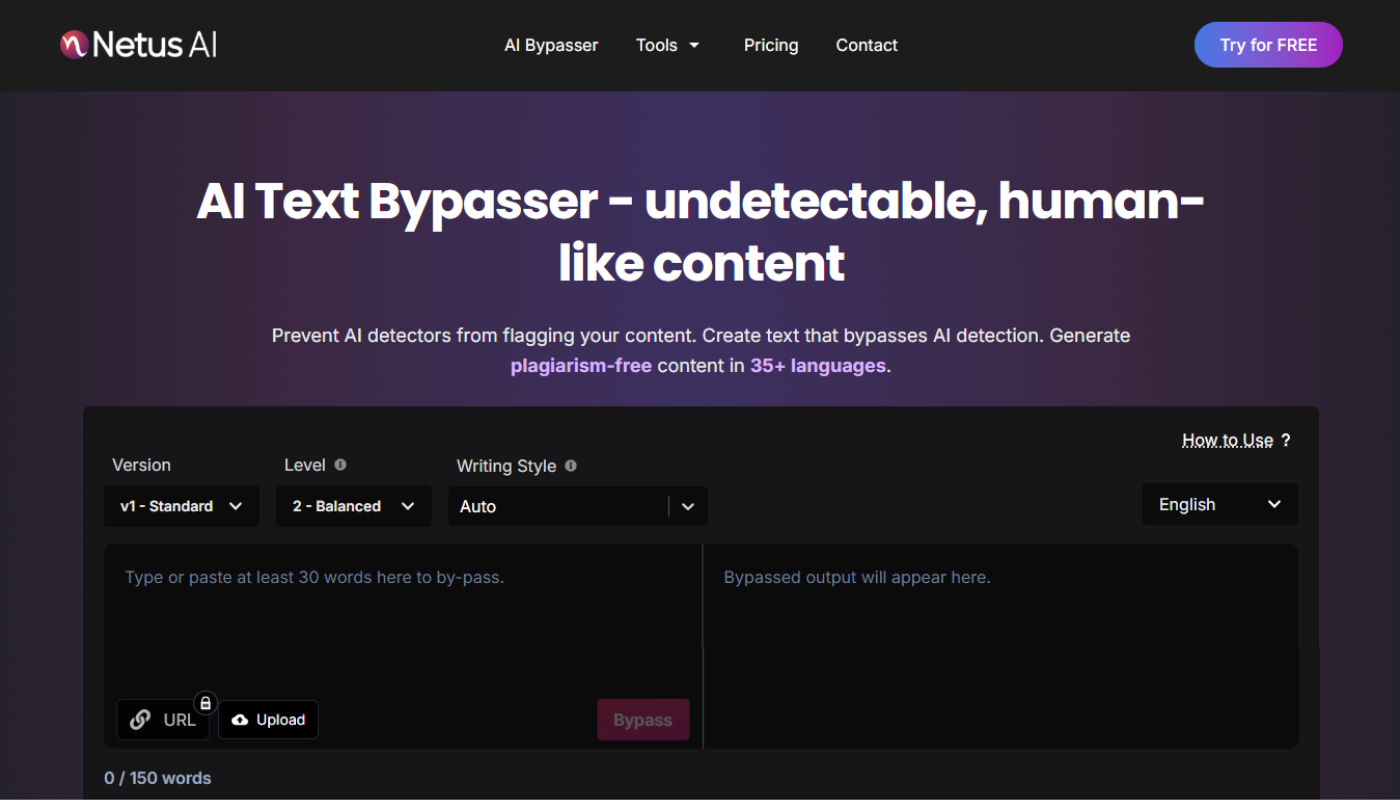Viewport: 1400px width, 800px height.
Task: Open the Pricing page
Action: (771, 45)
